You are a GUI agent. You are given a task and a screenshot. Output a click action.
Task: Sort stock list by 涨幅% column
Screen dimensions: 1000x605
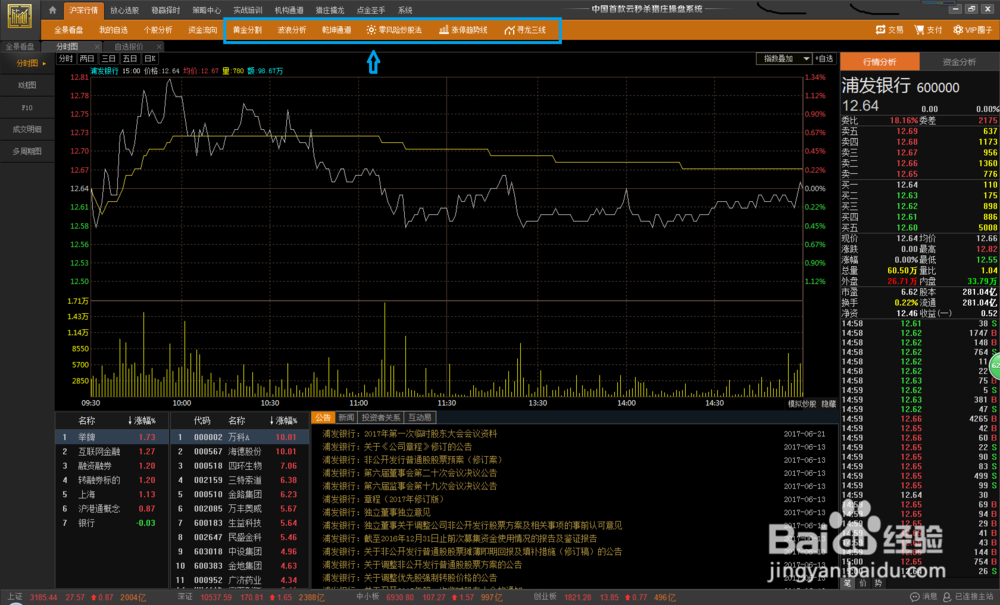283,421
